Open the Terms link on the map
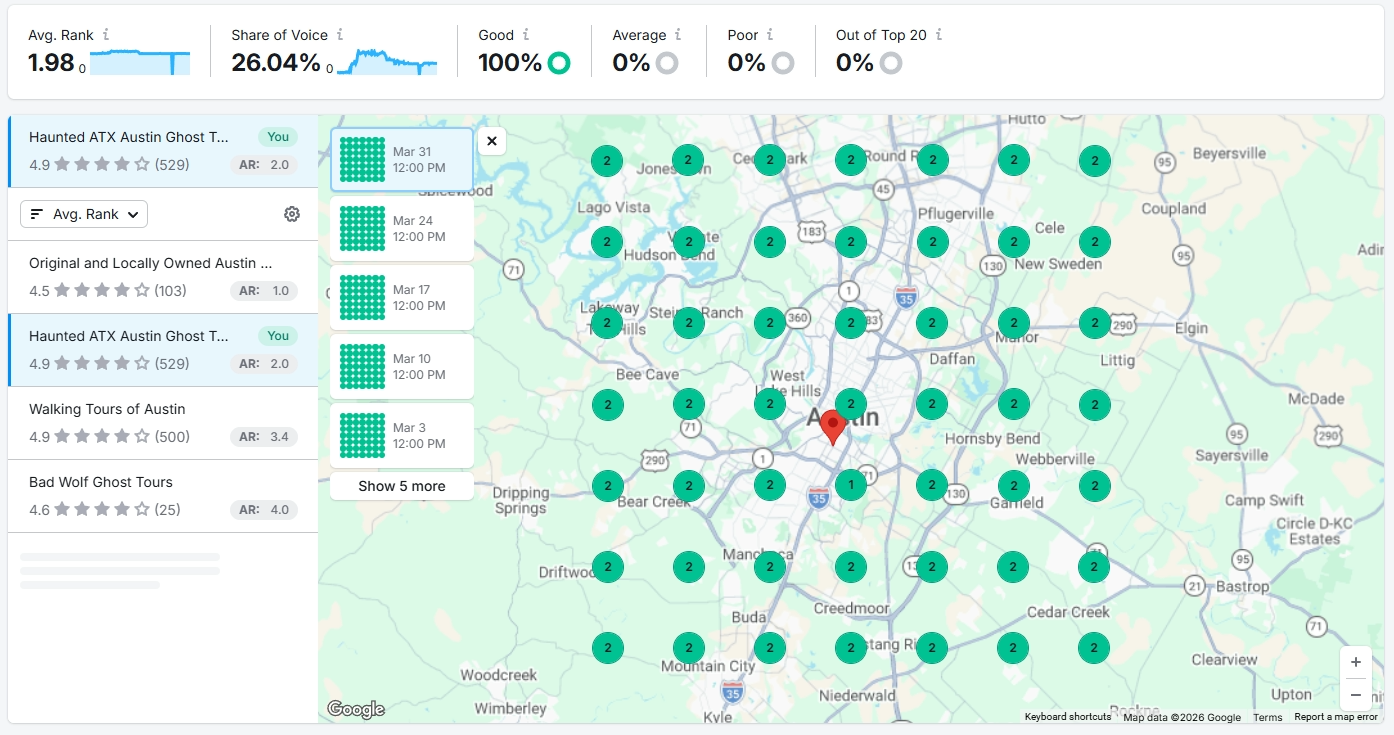The width and height of the screenshot is (1394, 735). point(1267,717)
